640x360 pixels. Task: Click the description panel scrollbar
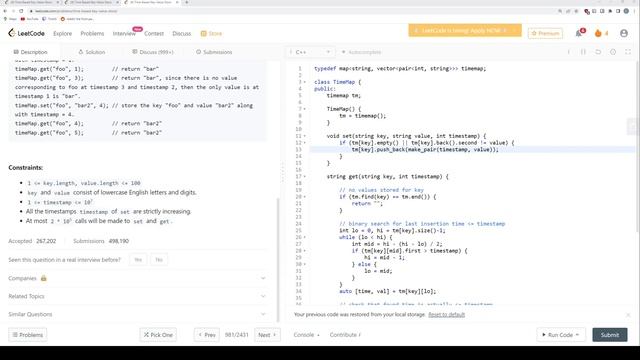(x=278, y=259)
